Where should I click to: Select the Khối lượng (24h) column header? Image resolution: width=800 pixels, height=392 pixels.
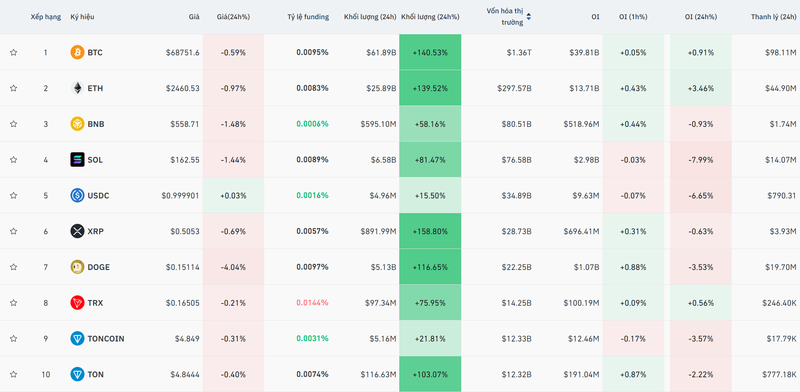(x=370, y=17)
